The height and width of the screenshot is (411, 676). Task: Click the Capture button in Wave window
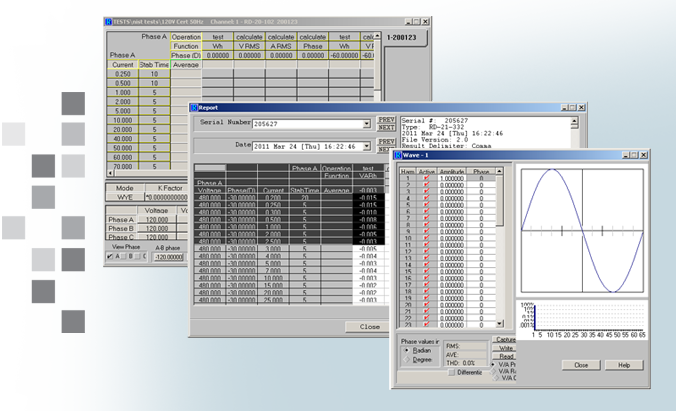point(504,340)
